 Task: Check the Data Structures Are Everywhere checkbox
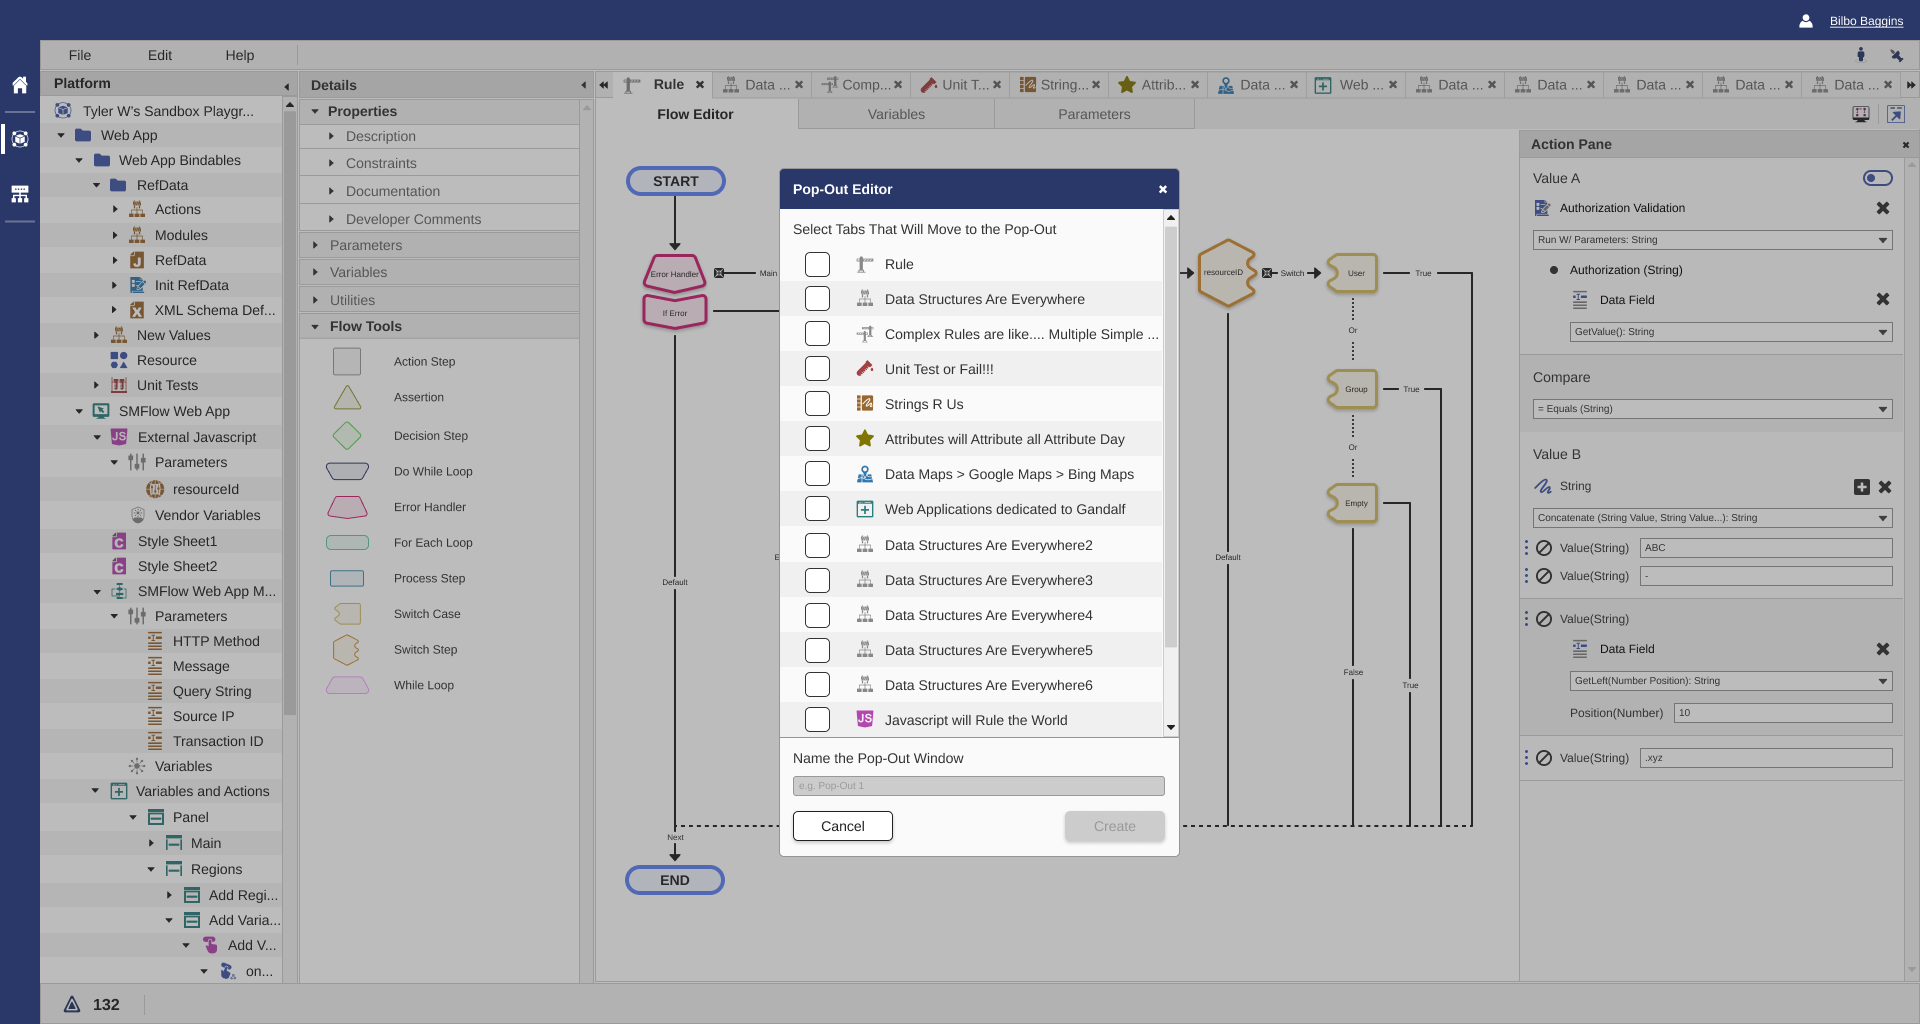coord(817,299)
